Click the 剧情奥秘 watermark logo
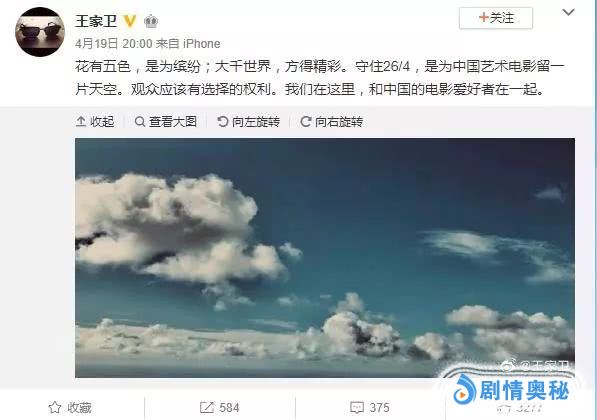The width and height of the screenshot is (597, 420). click(510, 388)
